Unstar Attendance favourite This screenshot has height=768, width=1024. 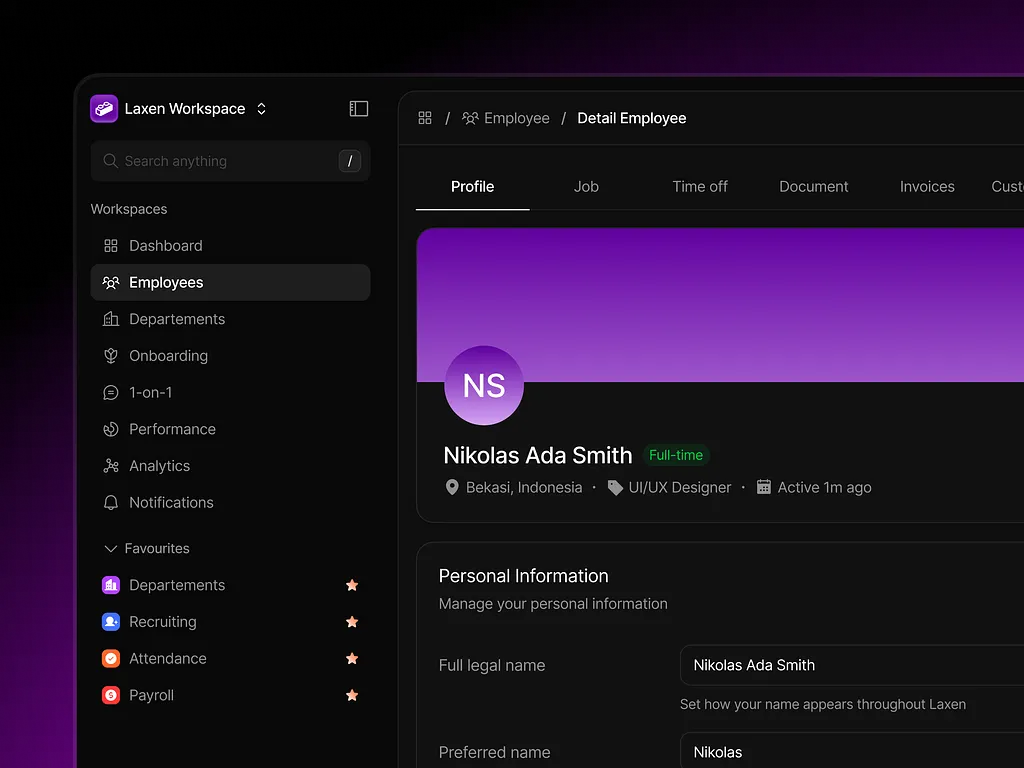352,658
